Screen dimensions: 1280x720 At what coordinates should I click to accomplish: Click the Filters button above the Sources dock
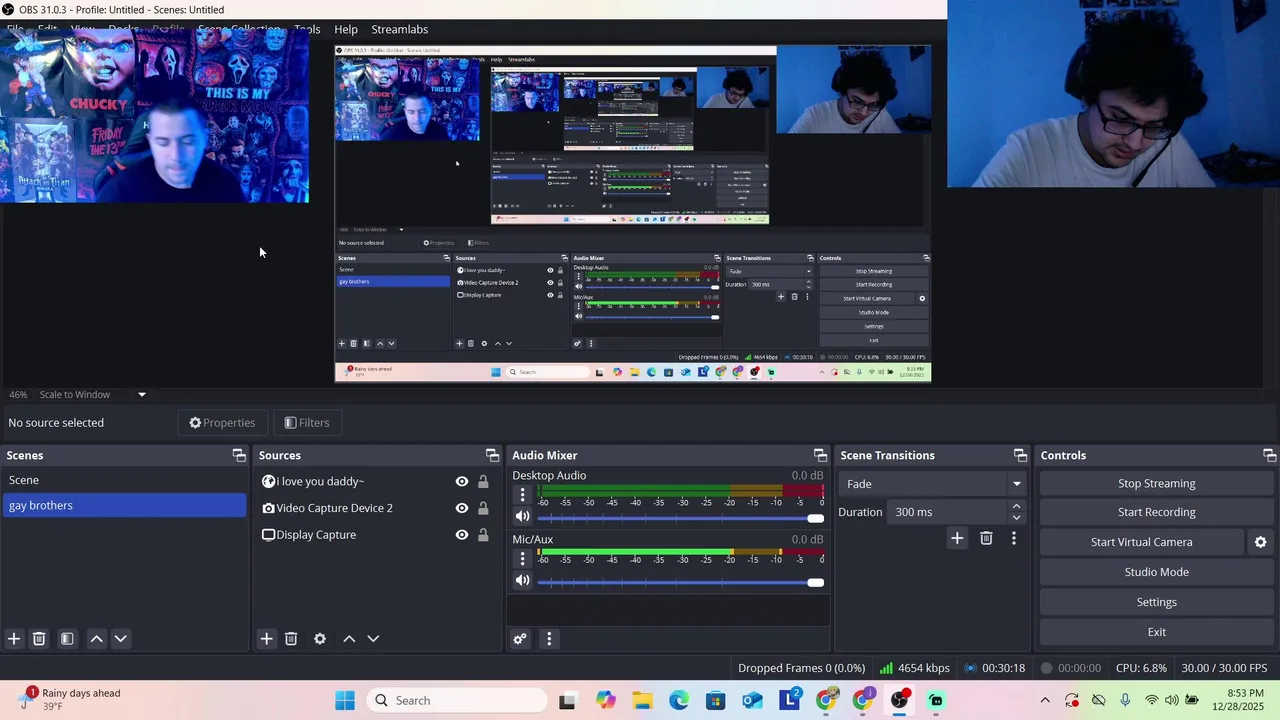coord(306,422)
